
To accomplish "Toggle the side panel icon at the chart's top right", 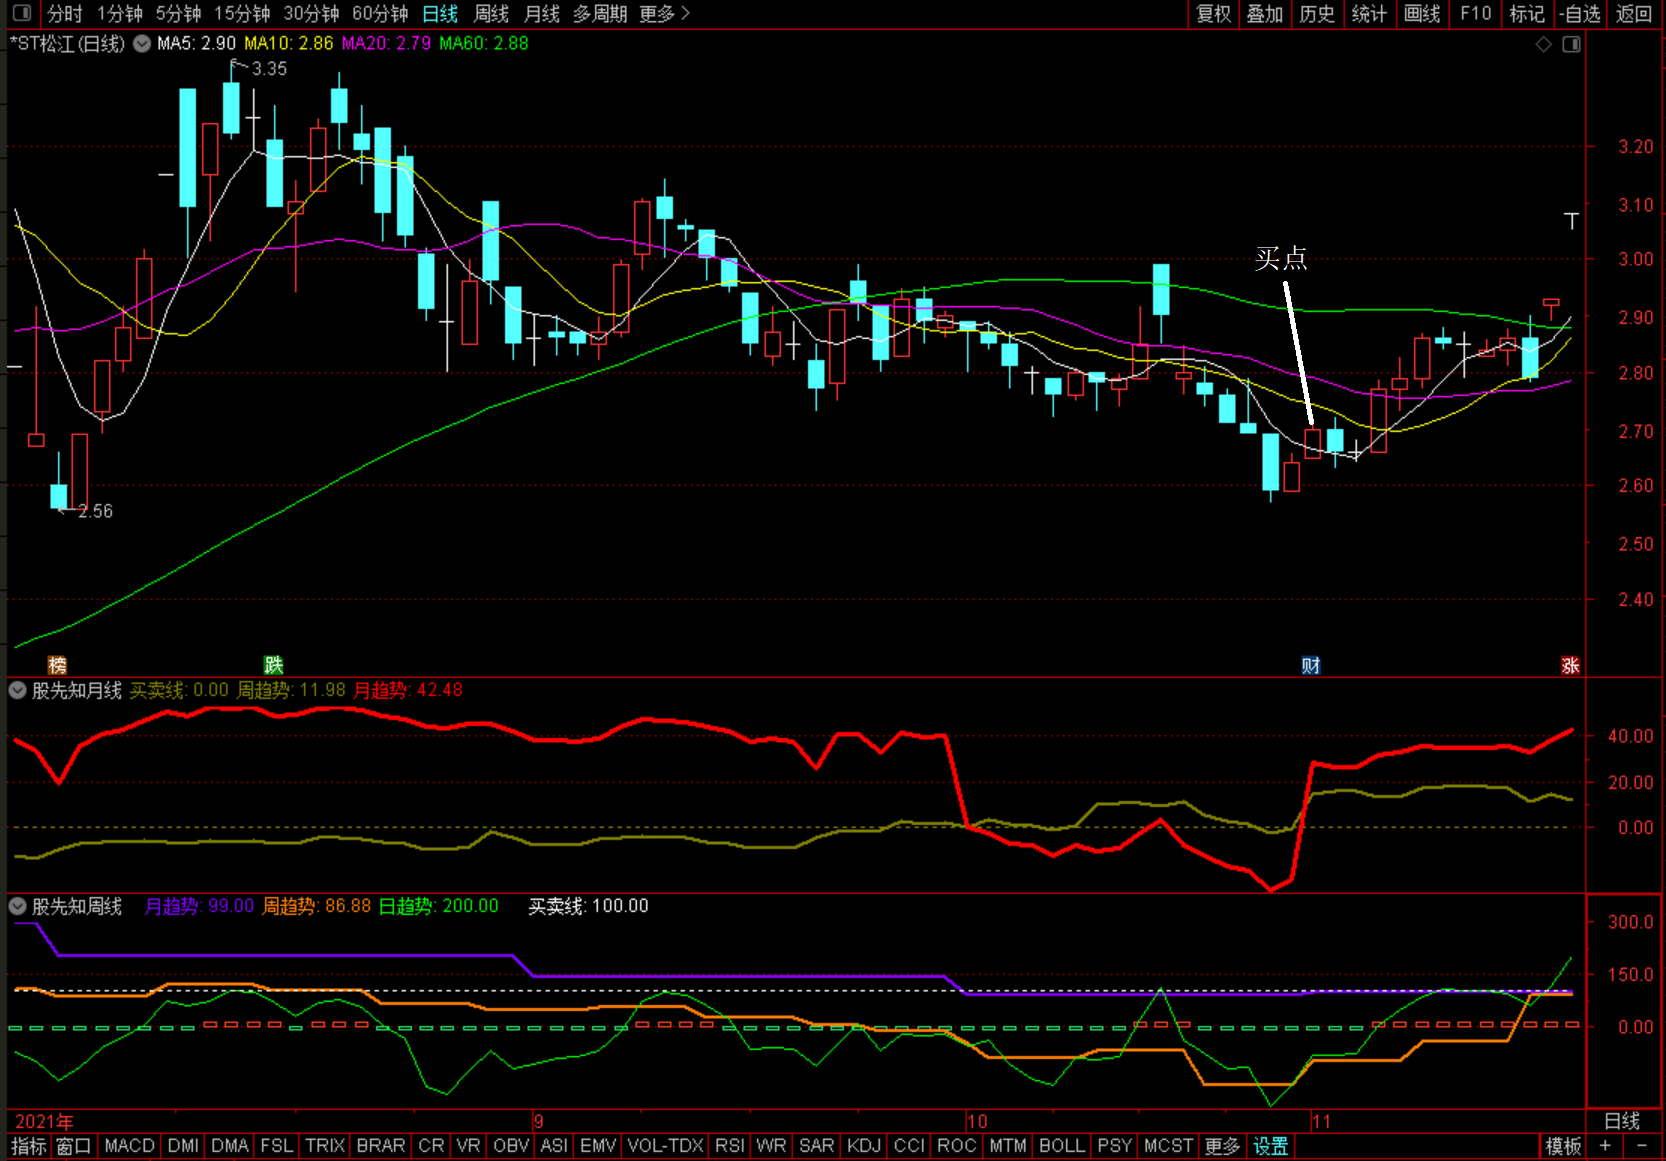I will (x=1572, y=44).
